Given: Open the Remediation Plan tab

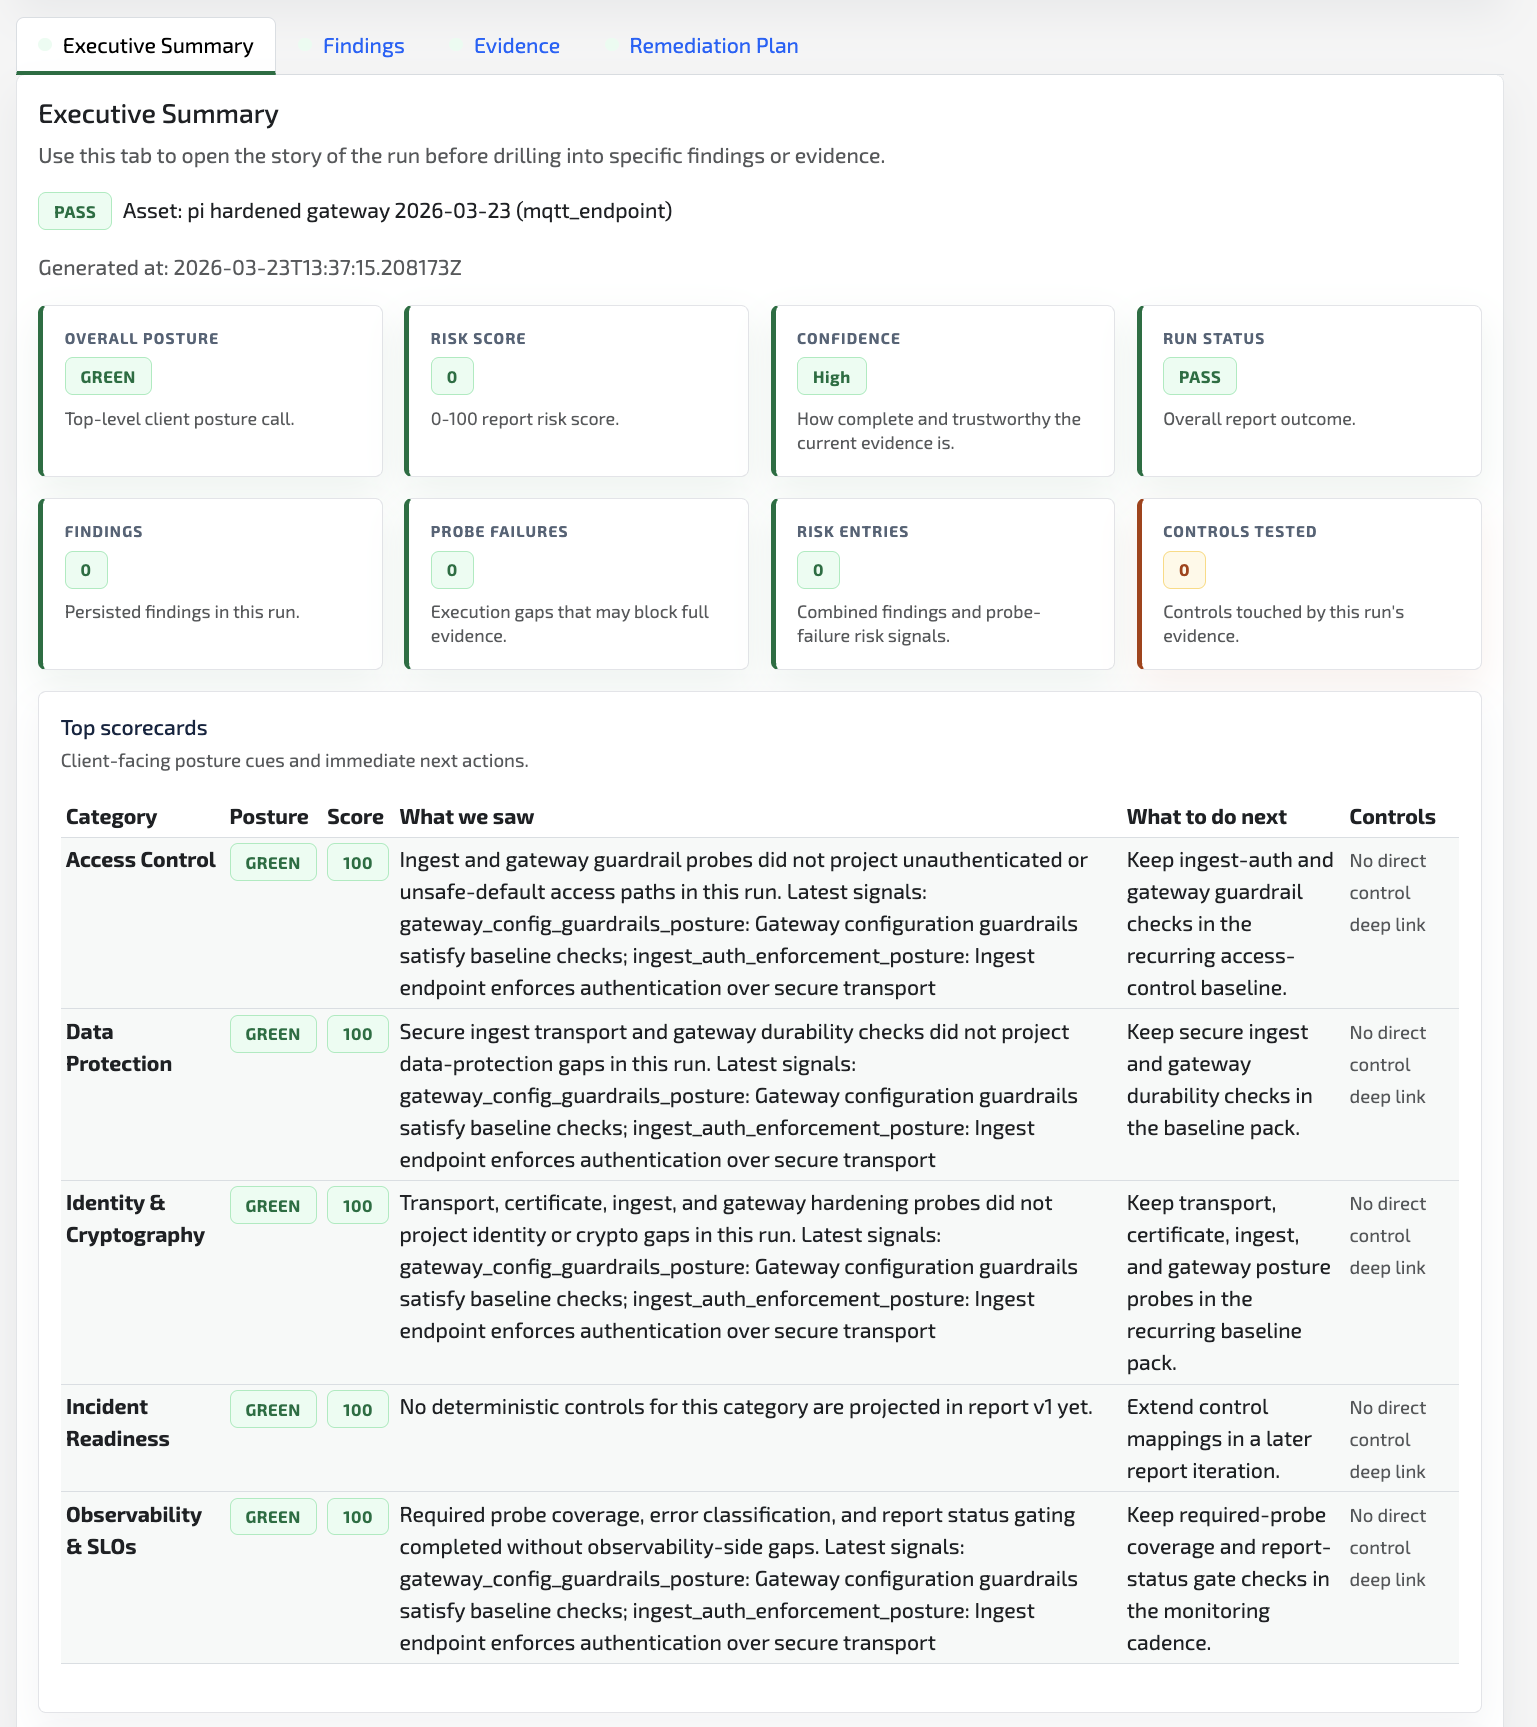Looking at the screenshot, I should pyautogui.click(x=713, y=45).
